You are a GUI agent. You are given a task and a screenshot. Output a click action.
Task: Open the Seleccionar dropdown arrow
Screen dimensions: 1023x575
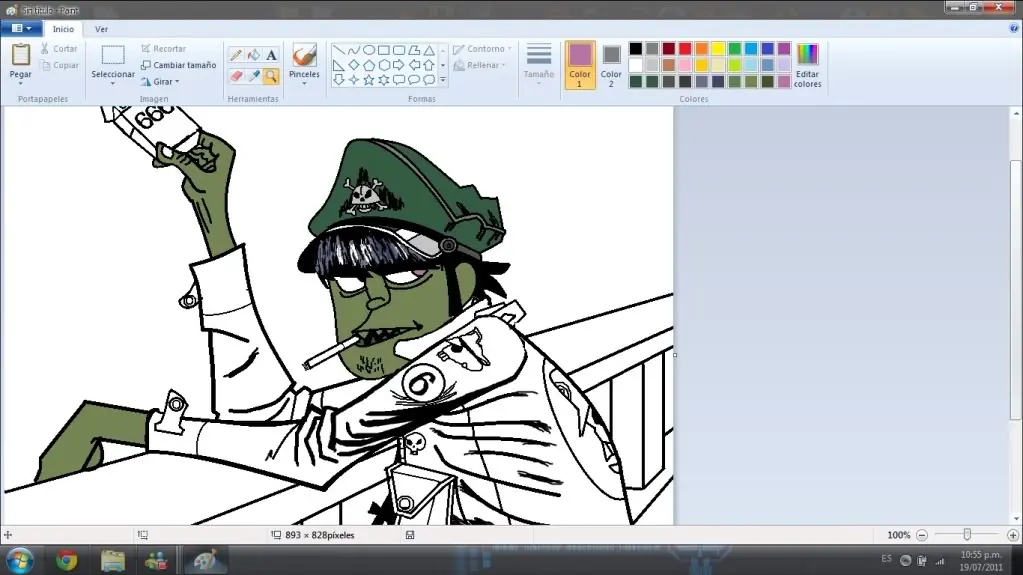point(112,84)
